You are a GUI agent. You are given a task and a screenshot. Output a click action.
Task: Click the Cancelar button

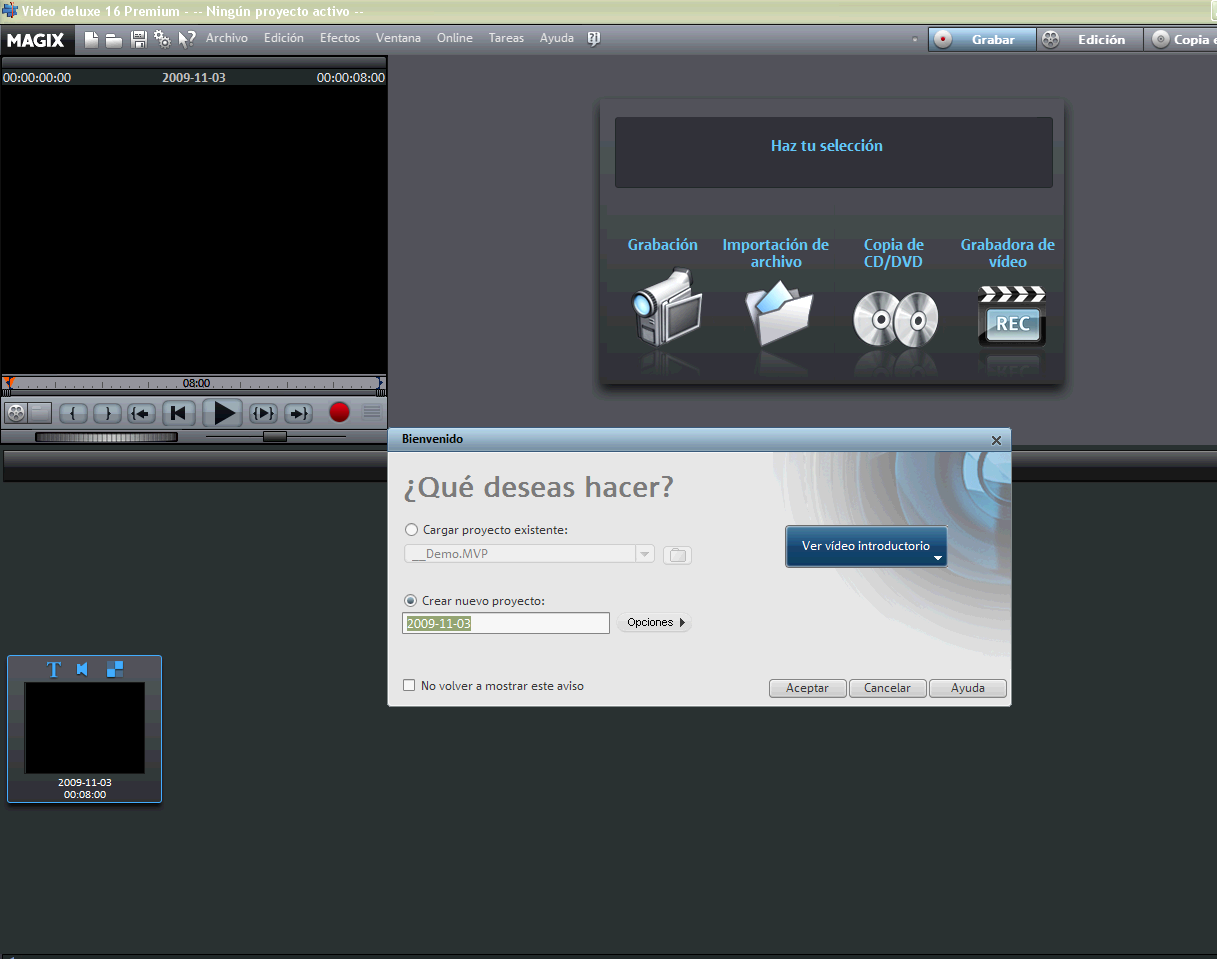[x=887, y=688]
